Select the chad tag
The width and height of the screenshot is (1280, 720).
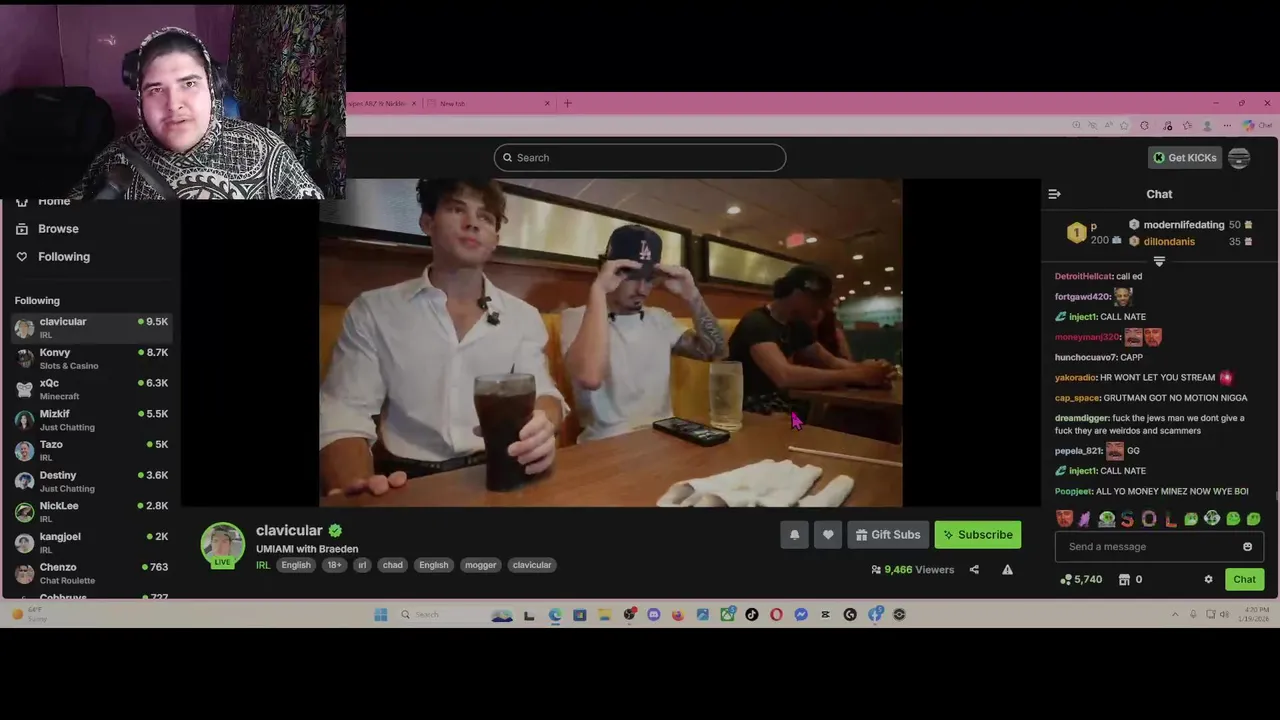click(x=392, y=565)
